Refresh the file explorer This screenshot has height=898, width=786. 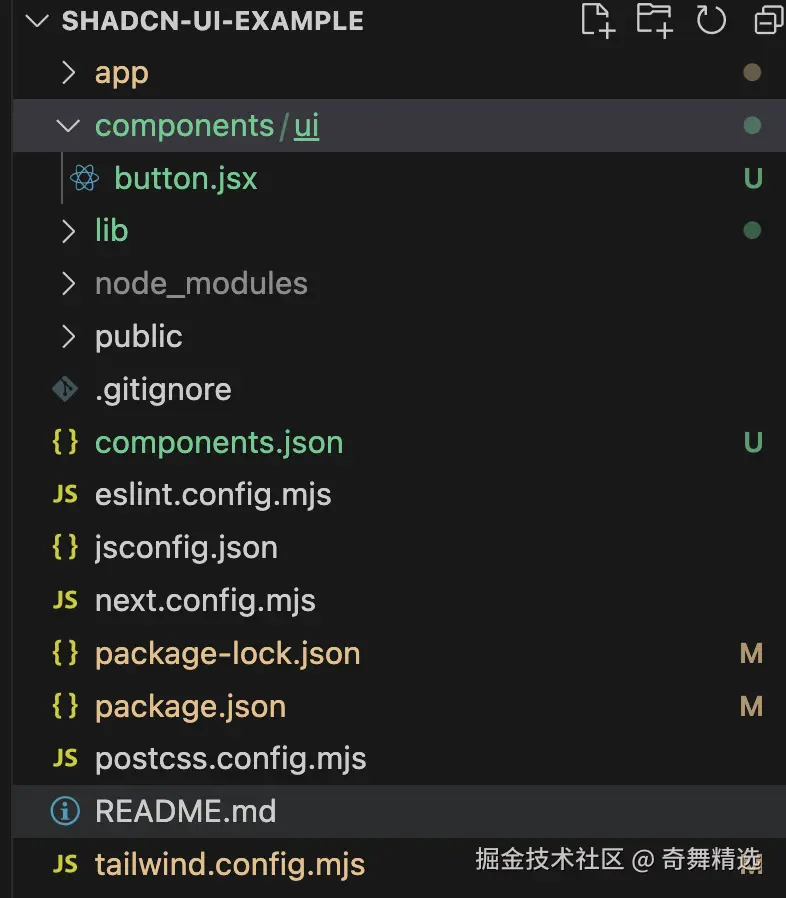pyautogui.click(x=711, y=20)
